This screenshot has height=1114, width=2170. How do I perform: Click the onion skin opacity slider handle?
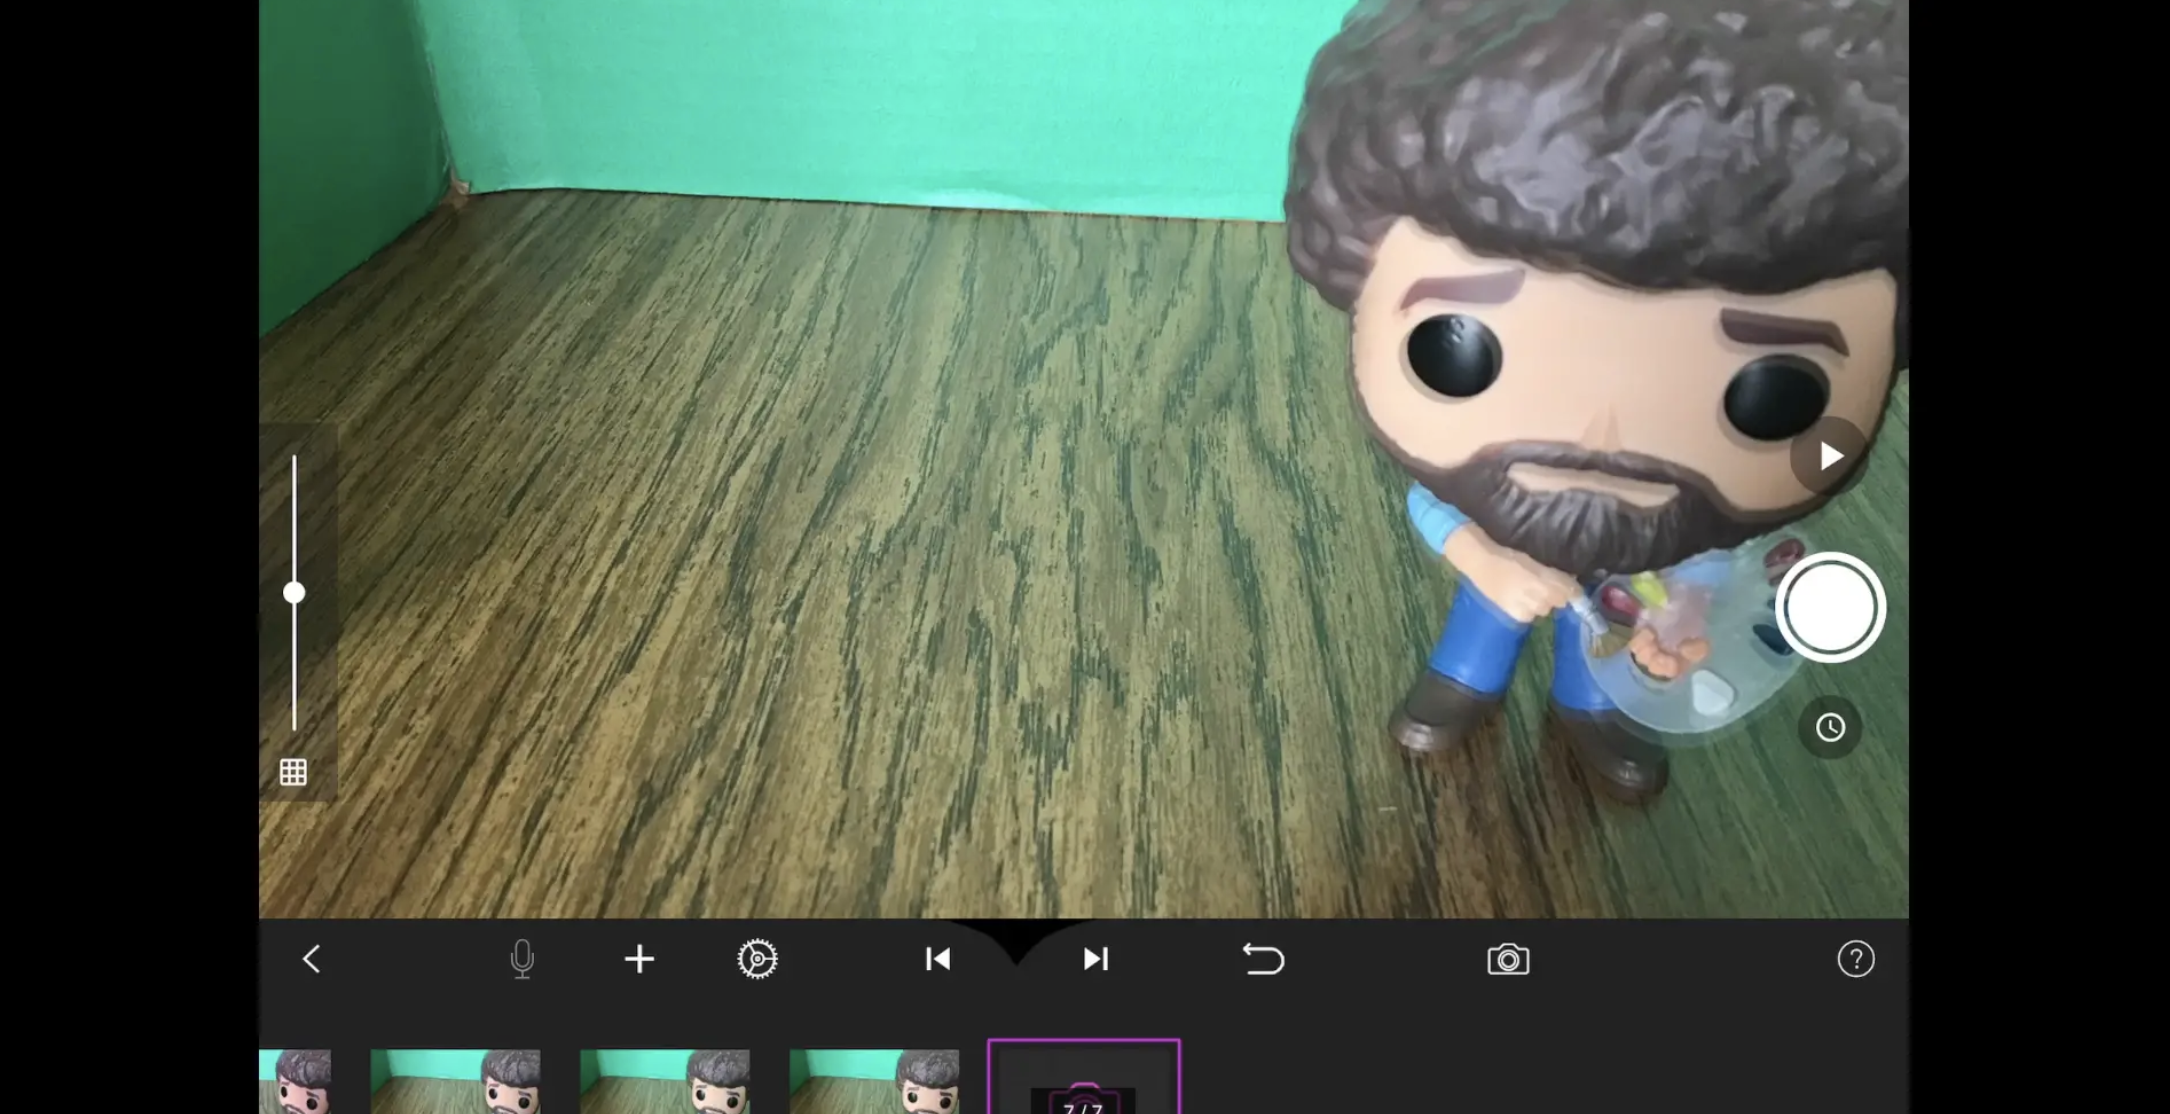click(x=294, y=593)
